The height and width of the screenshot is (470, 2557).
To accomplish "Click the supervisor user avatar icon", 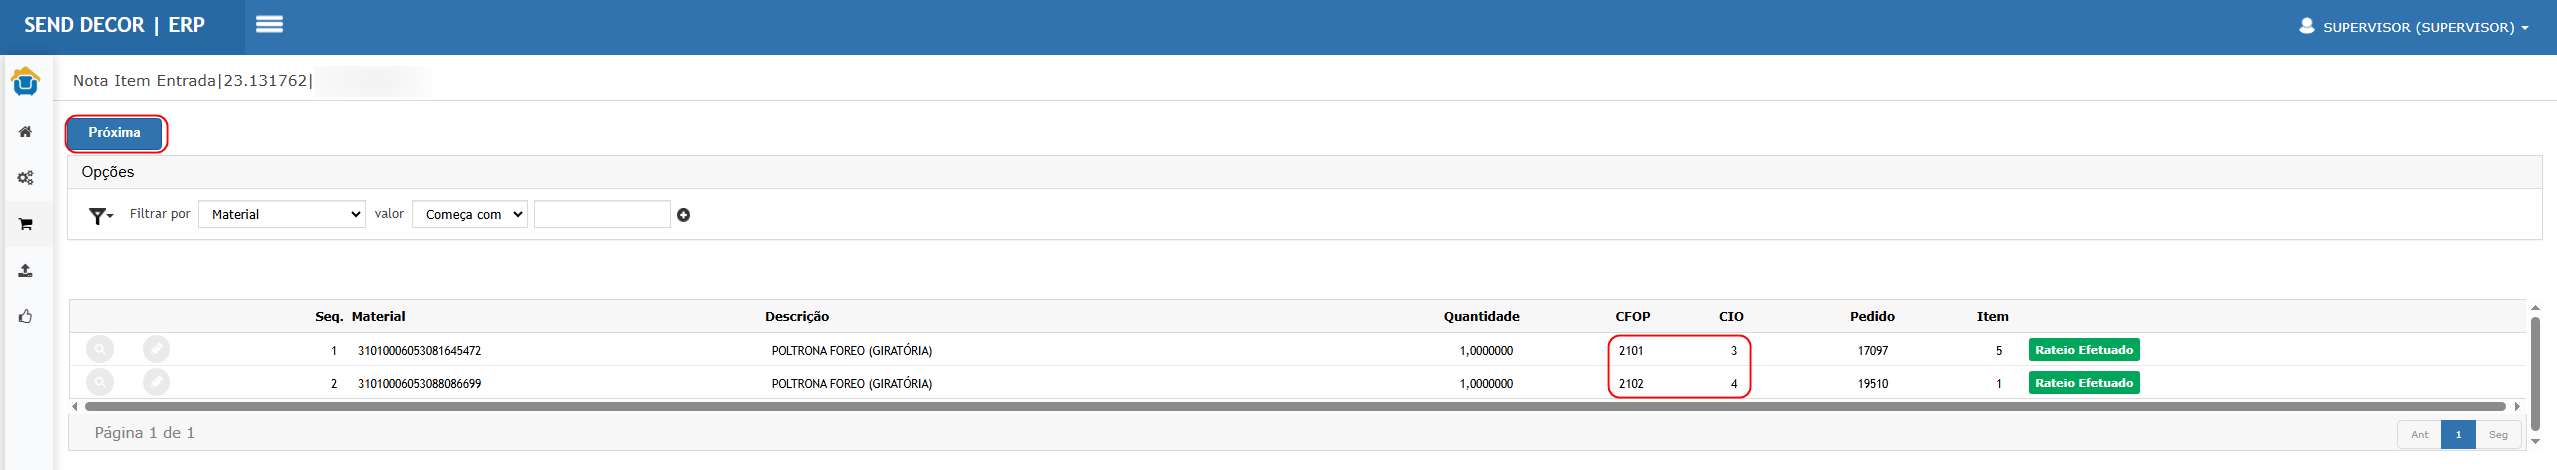I will click(2307, 26).
